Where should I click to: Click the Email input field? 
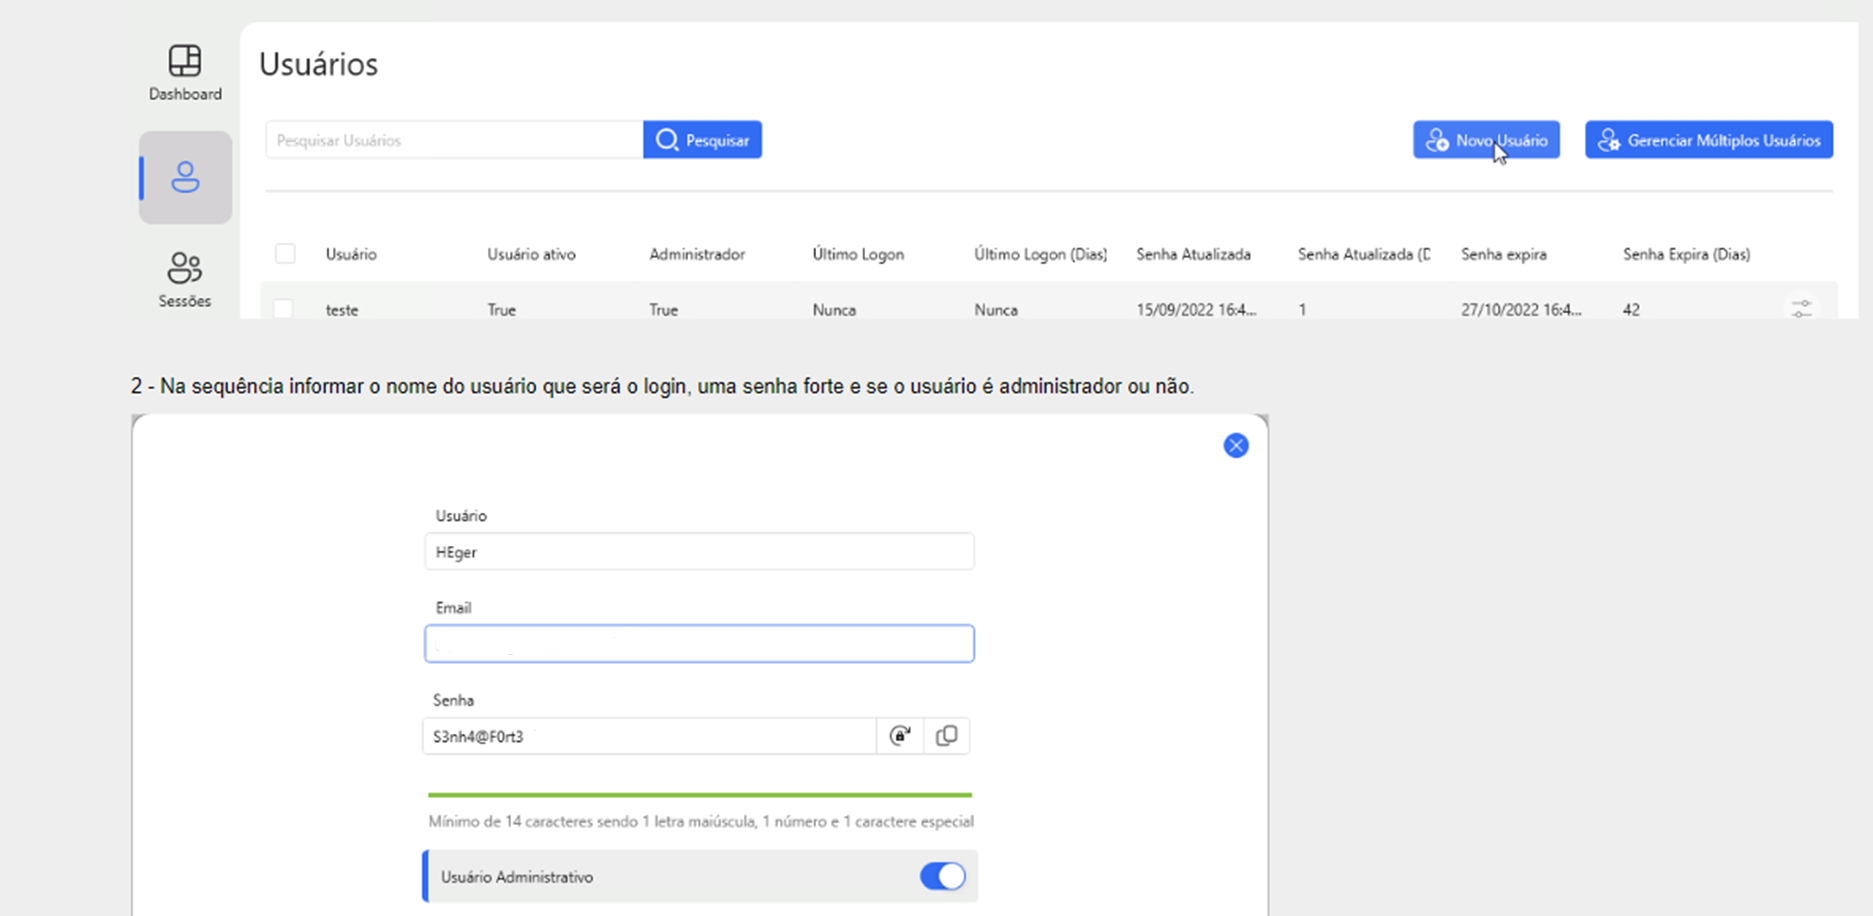(x=699, y=644)
